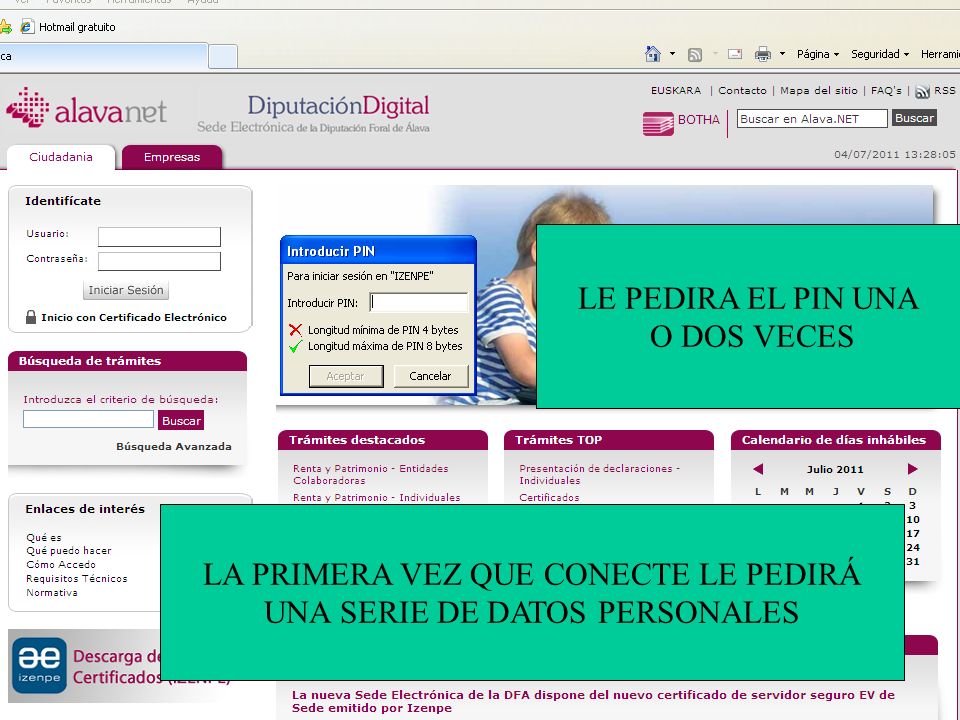Click the dark Buscar button in the header
The image size is (960, 720).
914,118
